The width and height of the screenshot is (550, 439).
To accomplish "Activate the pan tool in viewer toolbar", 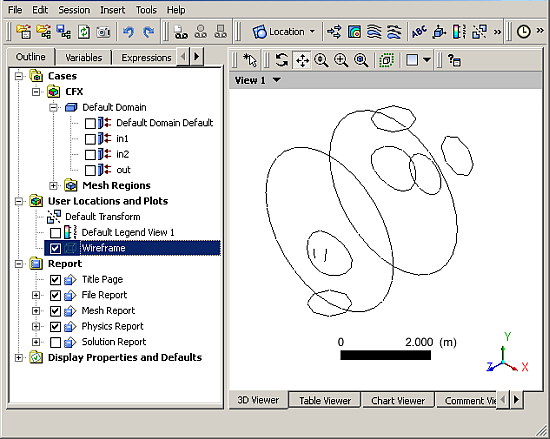I will (x=302, y=60).
